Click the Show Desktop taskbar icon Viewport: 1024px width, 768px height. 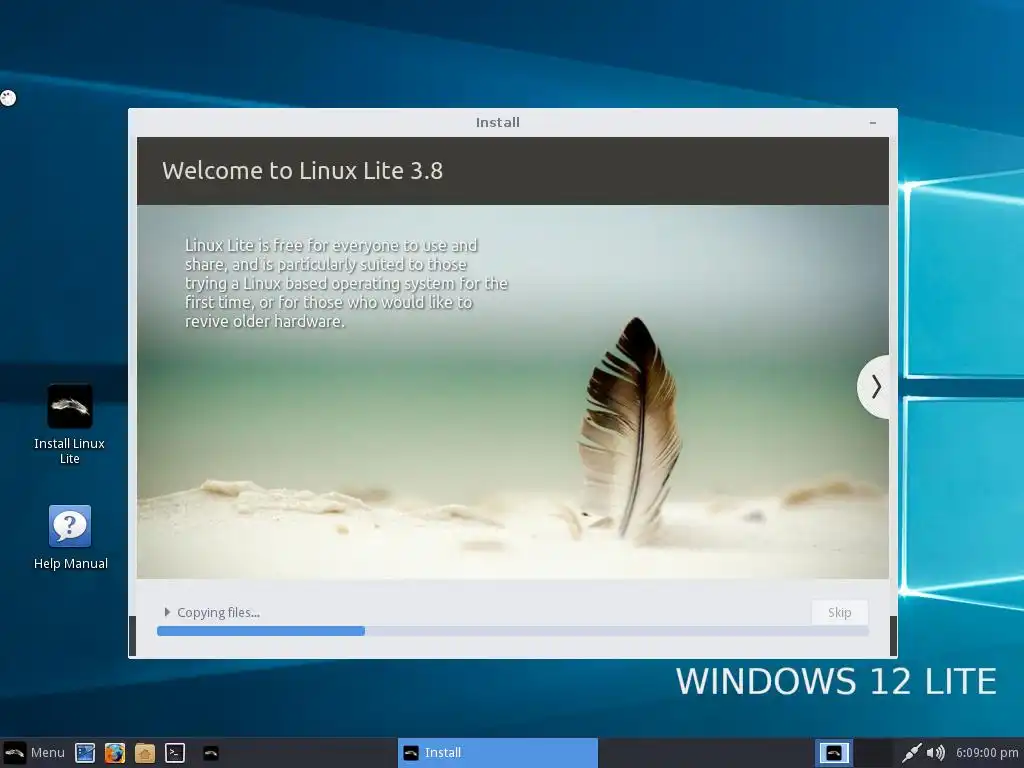pos(85,753)
